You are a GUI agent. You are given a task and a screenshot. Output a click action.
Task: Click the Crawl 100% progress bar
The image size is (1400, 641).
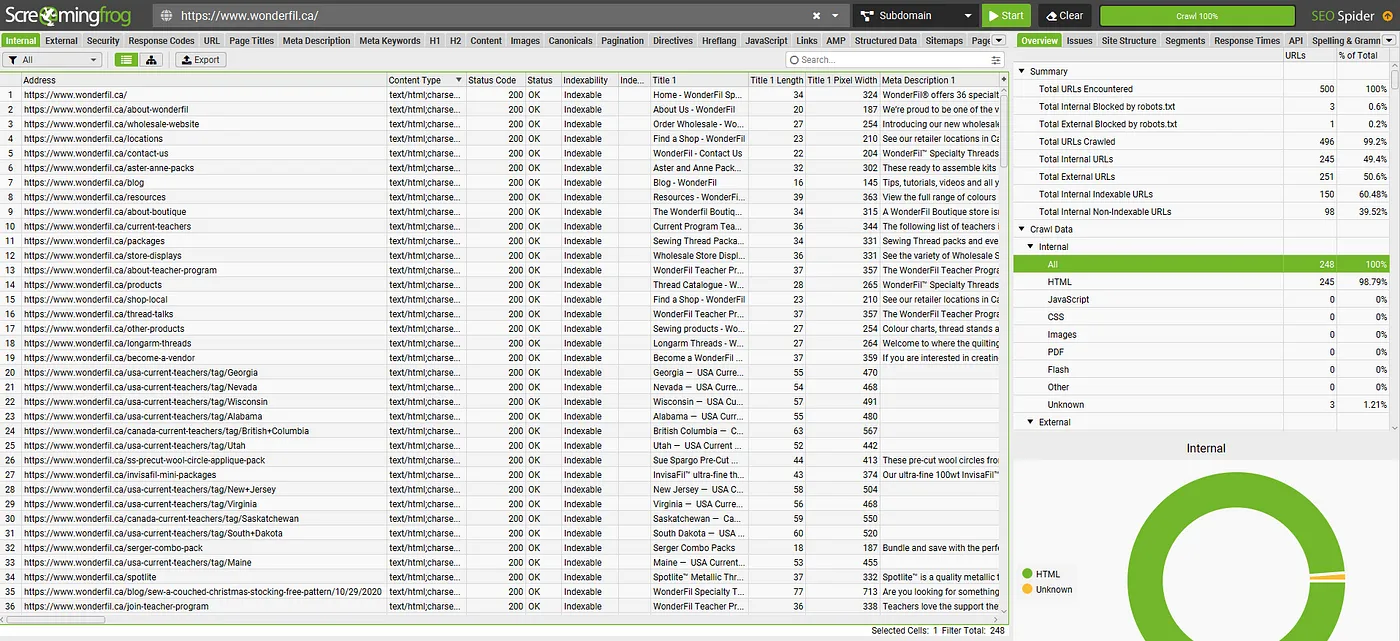(1197, 16)
